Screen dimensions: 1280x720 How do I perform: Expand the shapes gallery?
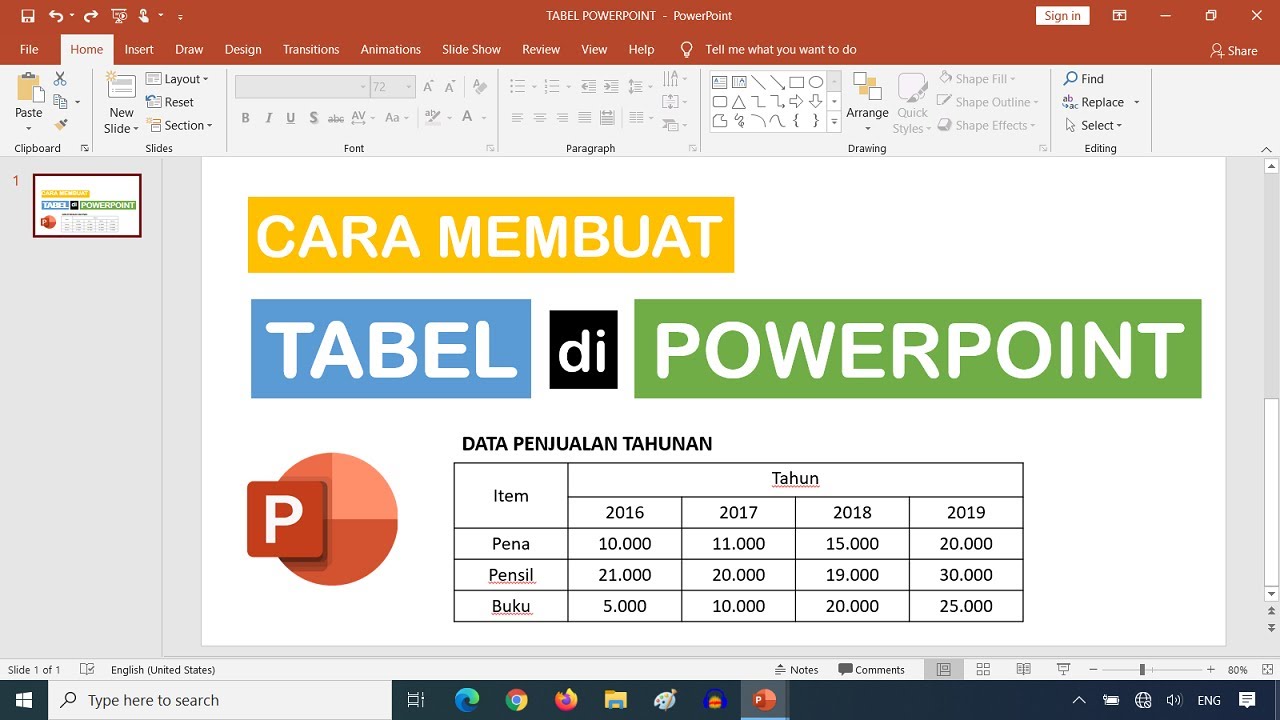pos(834,122)
